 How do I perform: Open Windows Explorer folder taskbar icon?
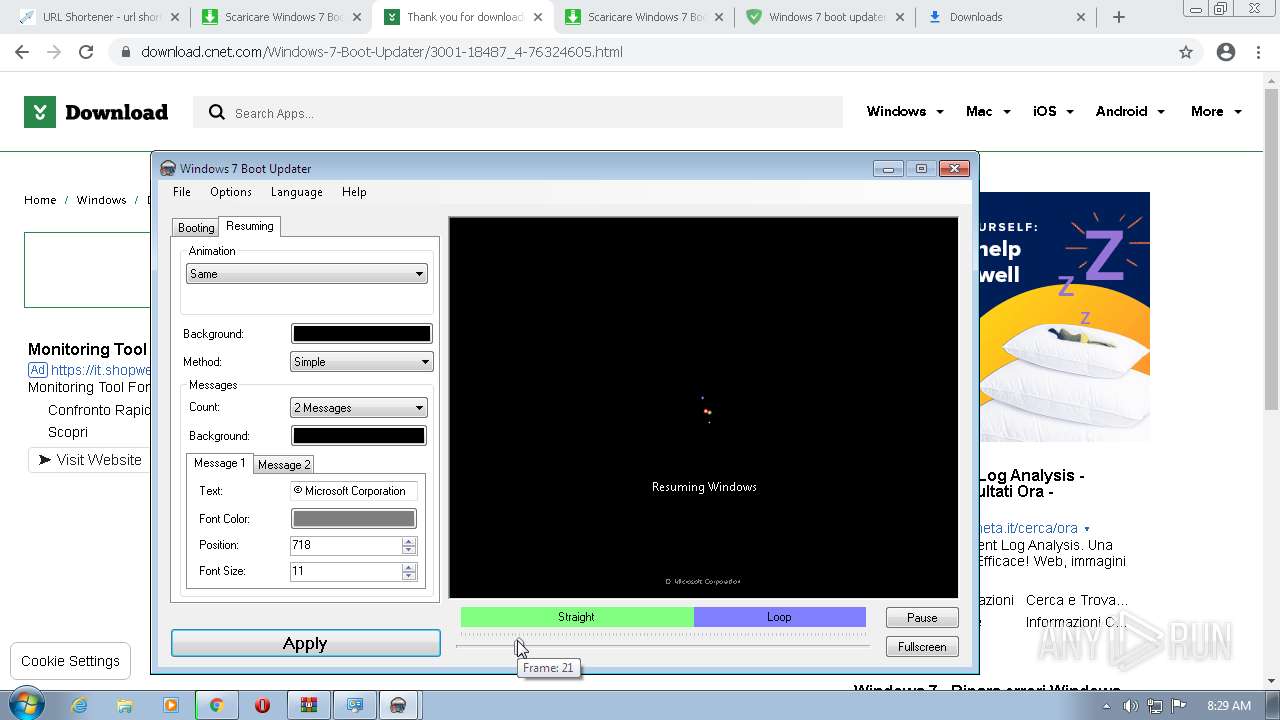125,705
